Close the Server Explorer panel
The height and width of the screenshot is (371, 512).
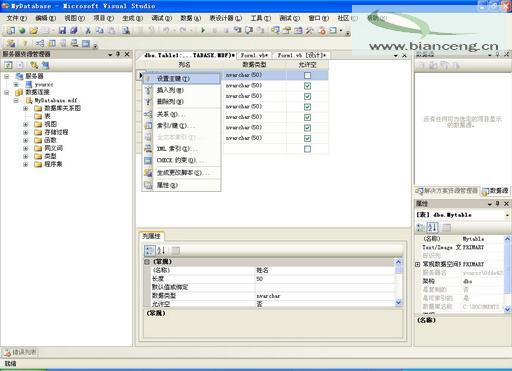click(x=127, y=54)
